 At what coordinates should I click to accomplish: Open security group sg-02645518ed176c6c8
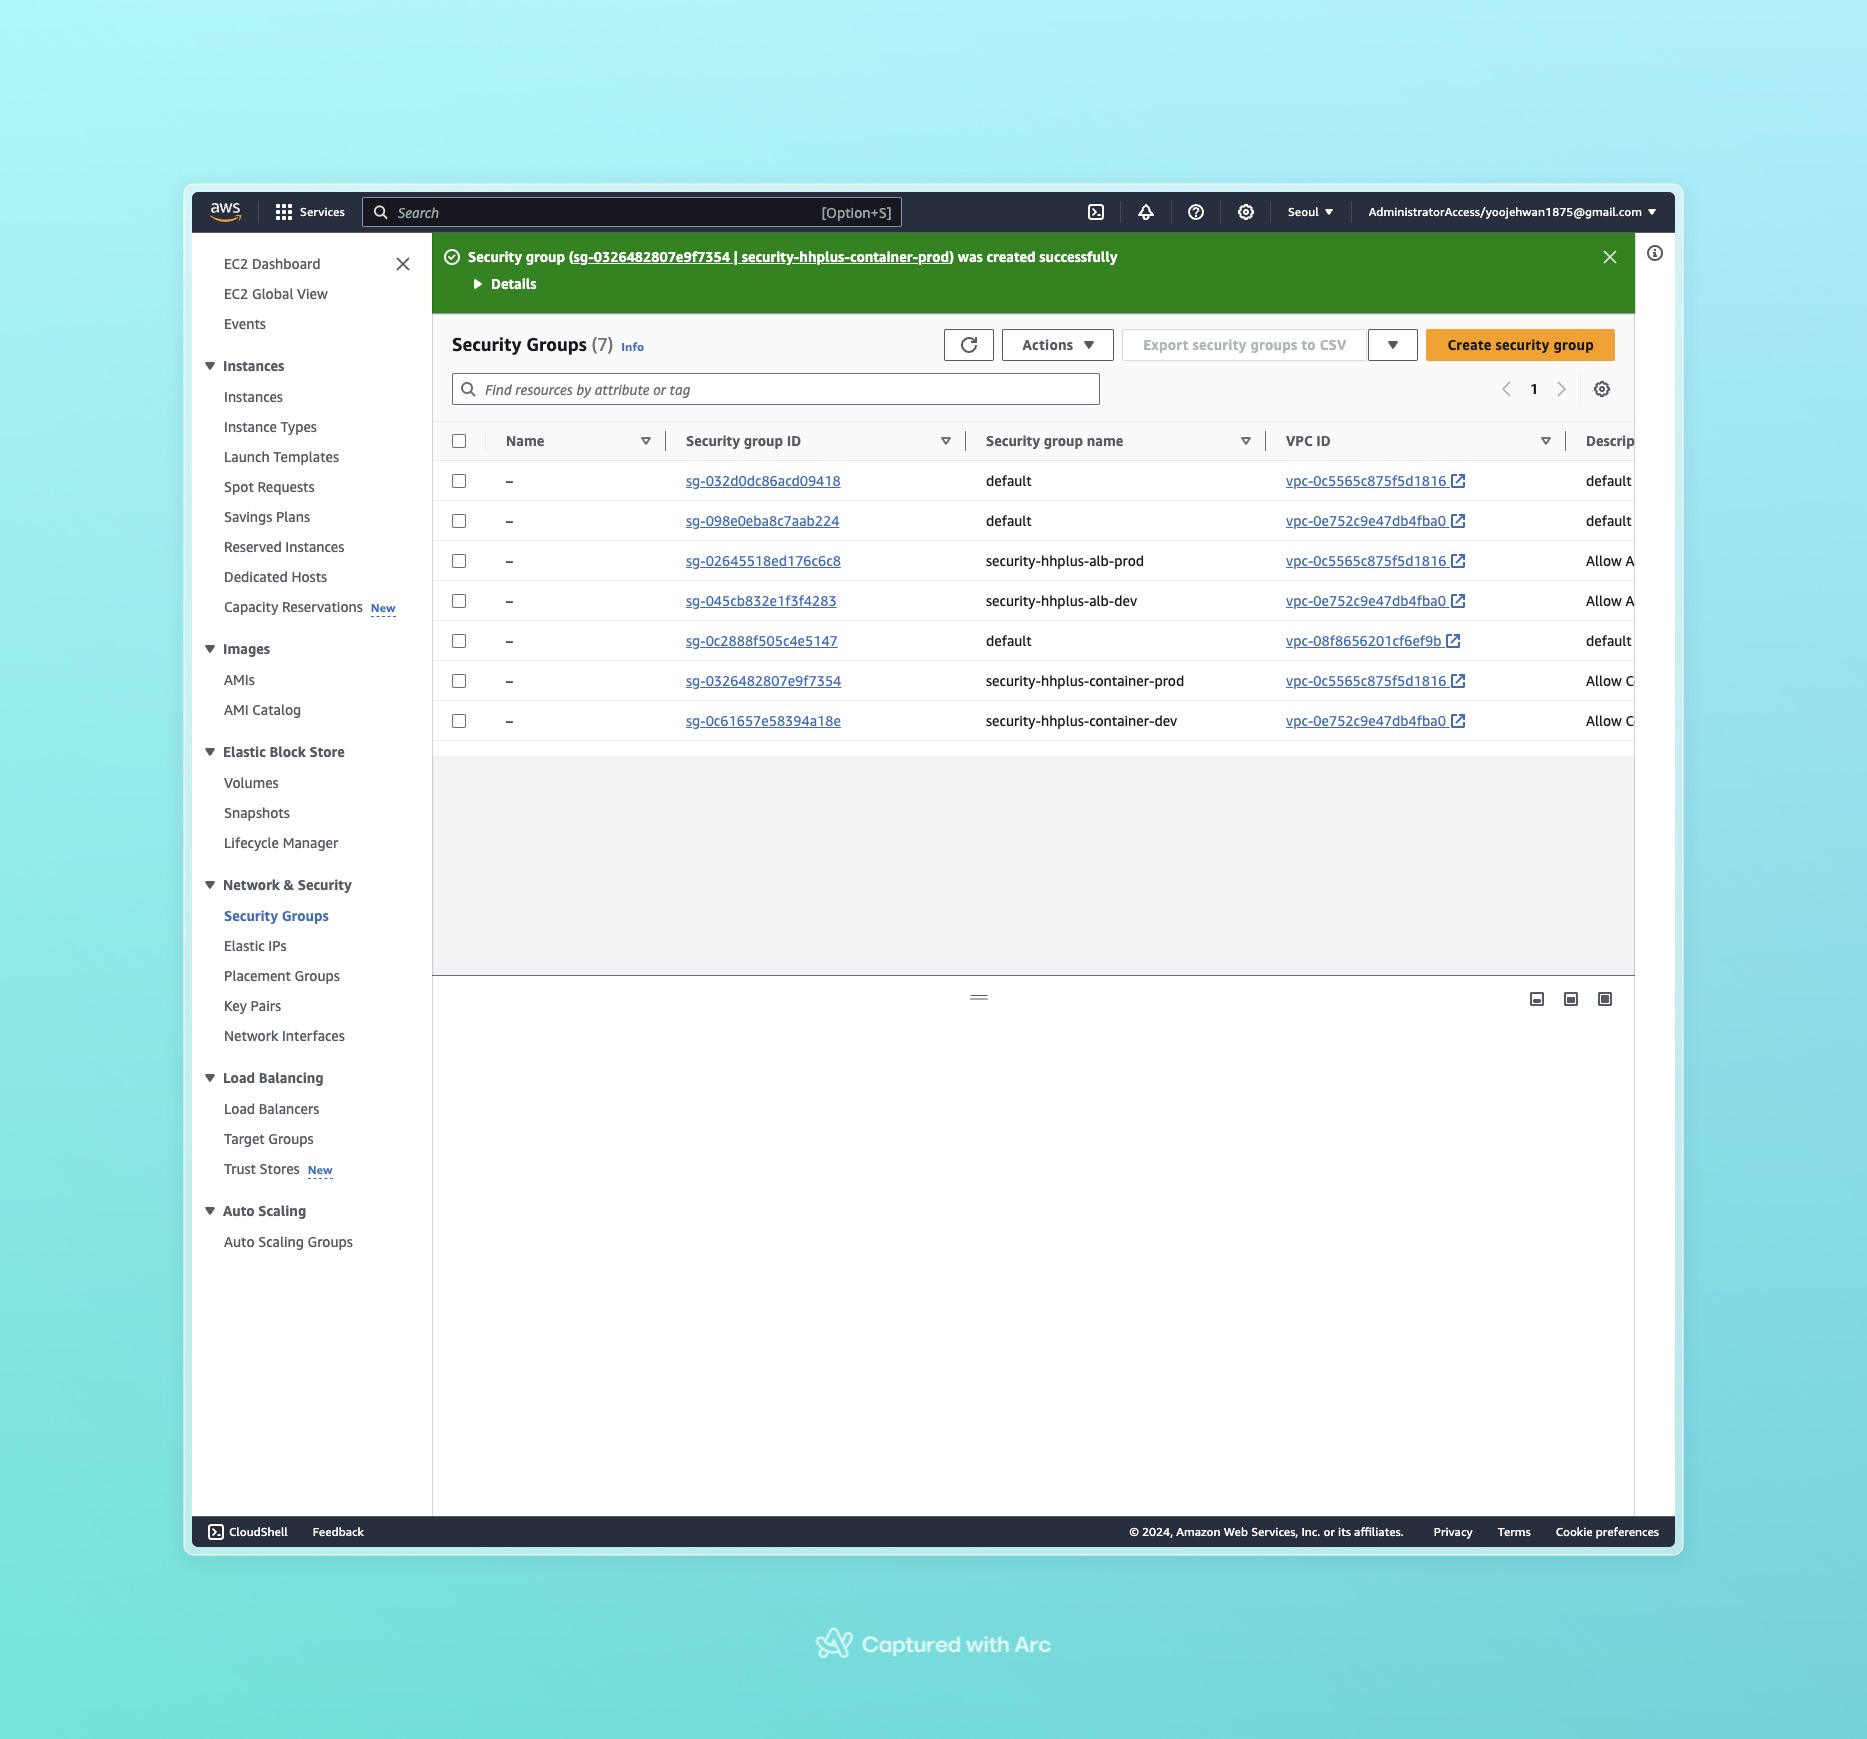point(763,561)
